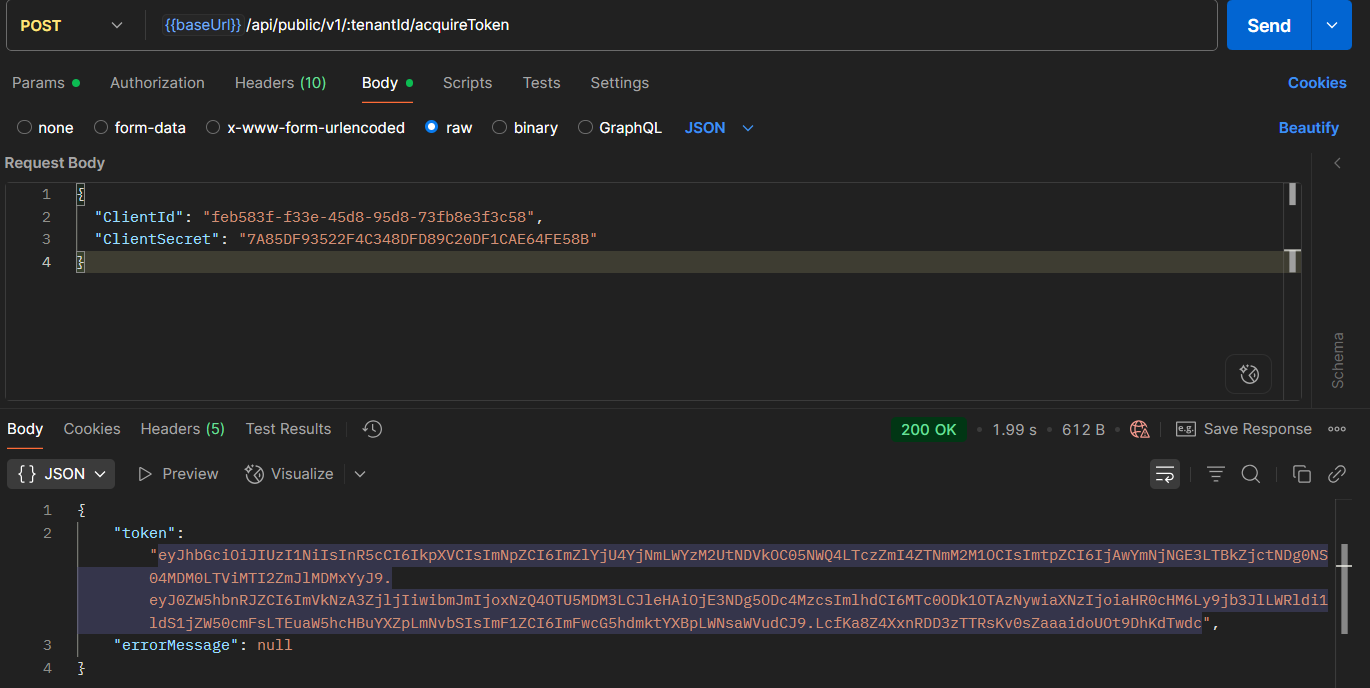Open the request Body tab
This screenshot has width=1370, height=688.
[387, 83]
